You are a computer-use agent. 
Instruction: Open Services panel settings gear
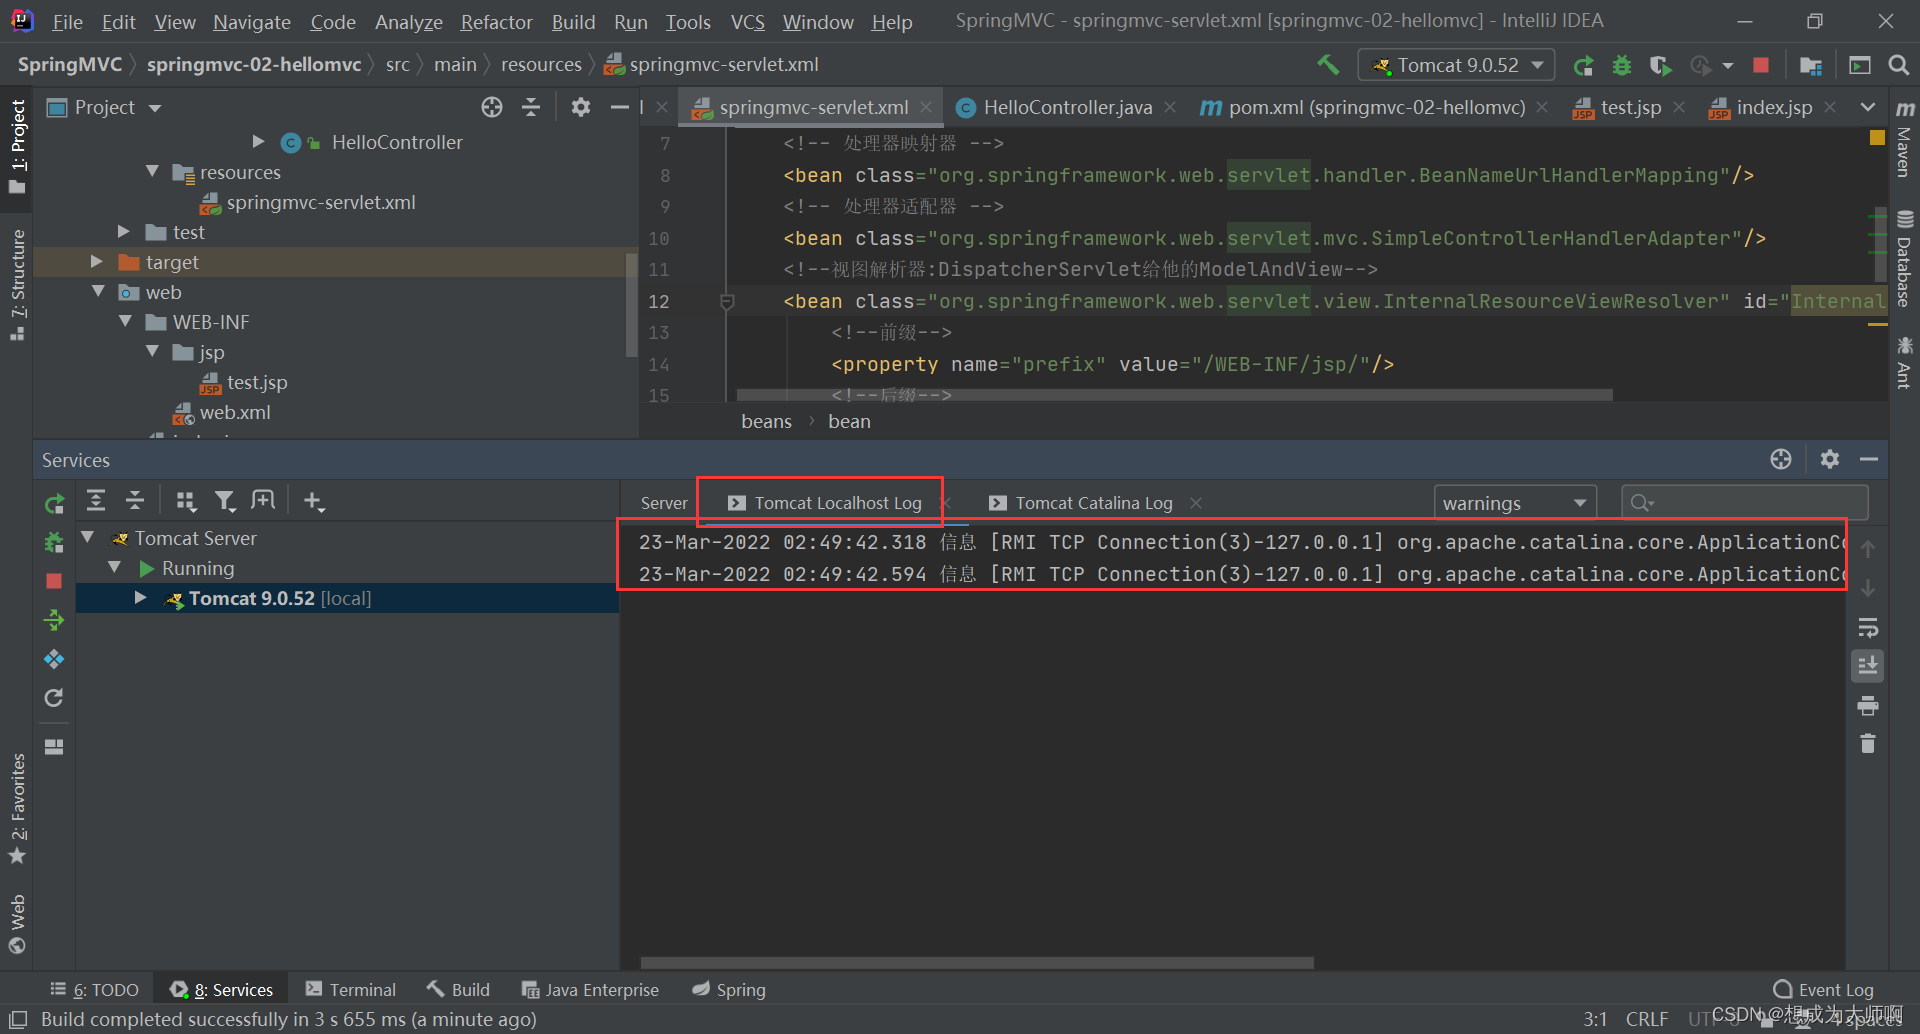(x=1830, y=459)
